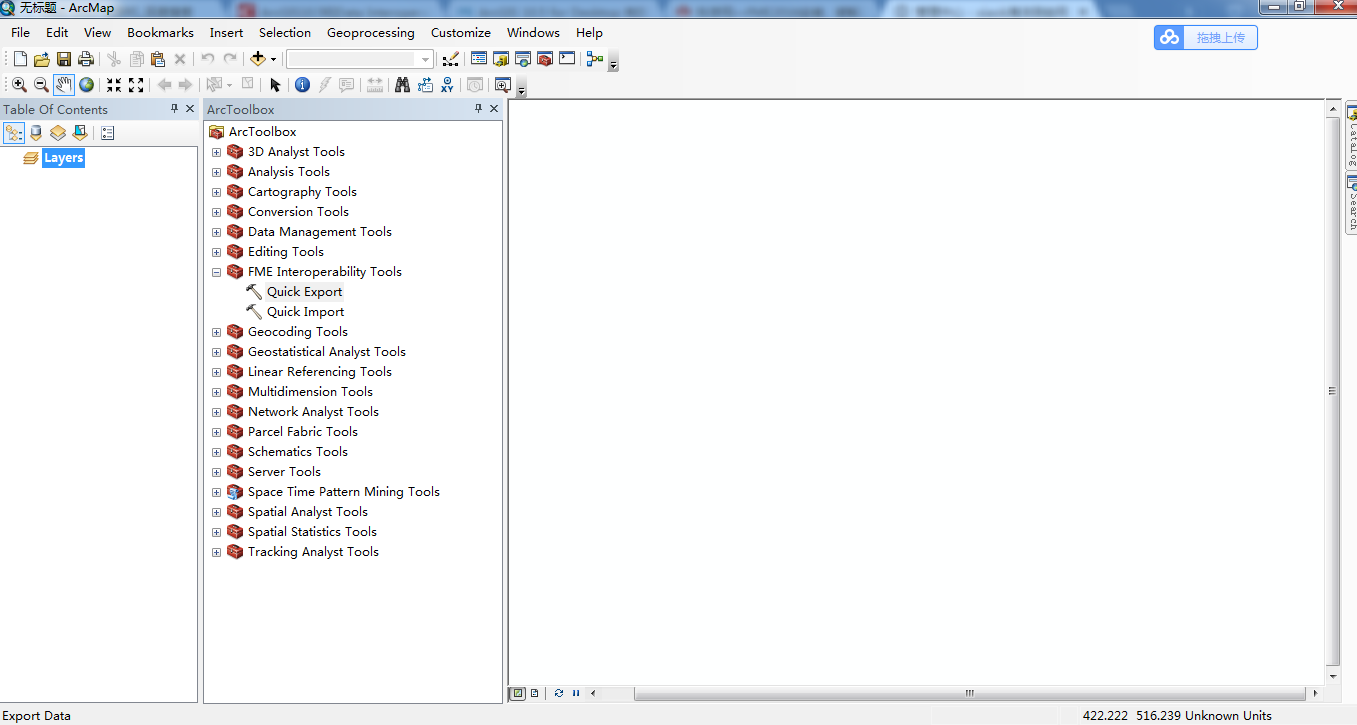
Task: Click the vertical map scrollbar
Action: pos(1332,391)
